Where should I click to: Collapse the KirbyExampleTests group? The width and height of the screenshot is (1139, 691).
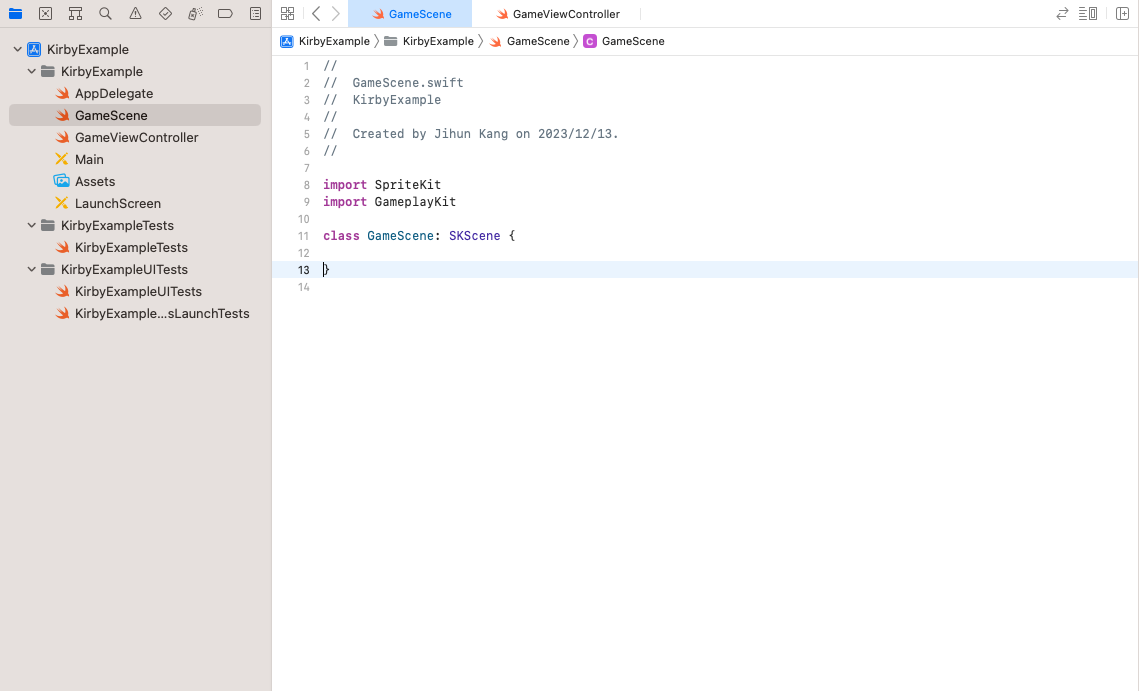[x=32, y=225]
